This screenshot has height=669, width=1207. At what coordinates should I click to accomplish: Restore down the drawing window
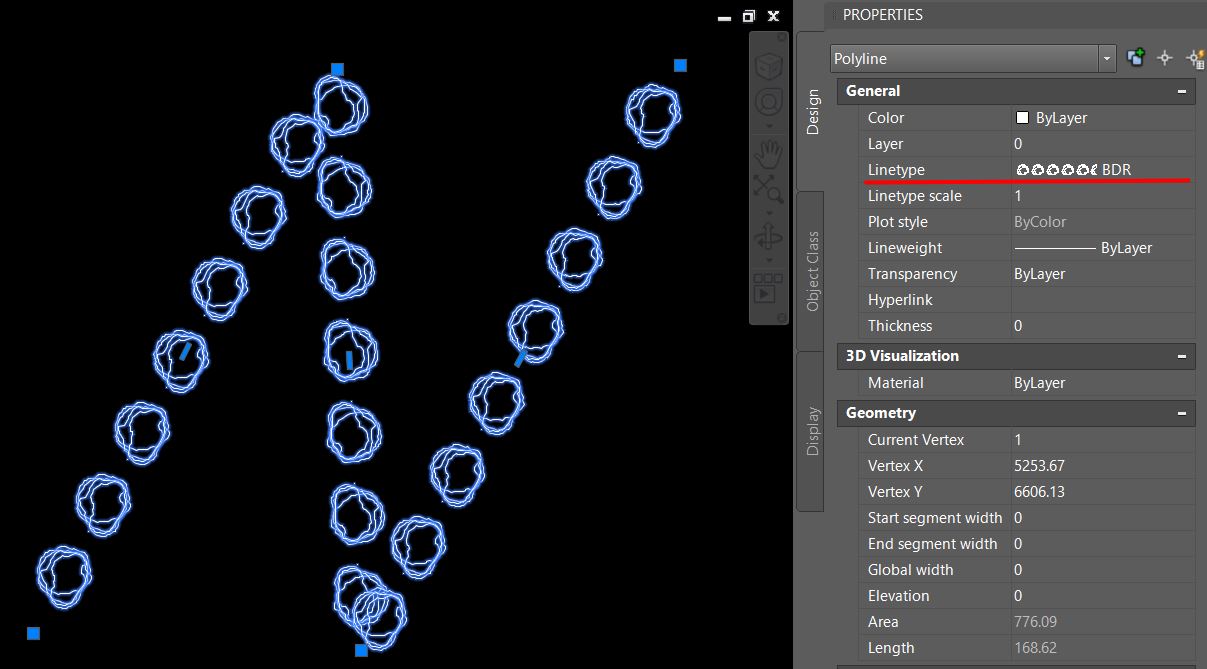pos(748,16)
